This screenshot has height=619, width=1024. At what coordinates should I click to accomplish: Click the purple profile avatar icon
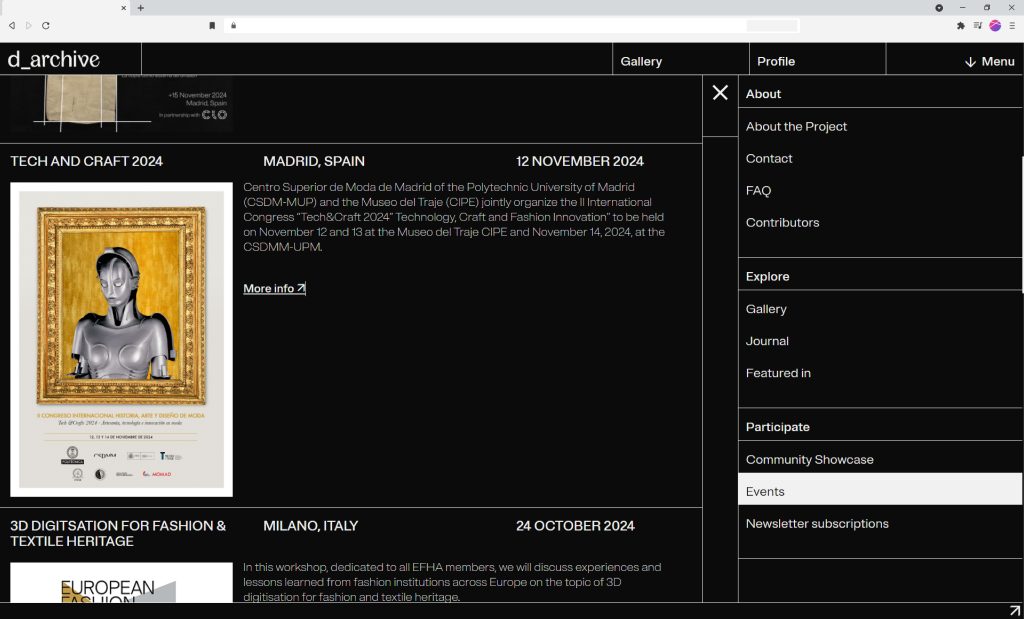coord(995,25)
